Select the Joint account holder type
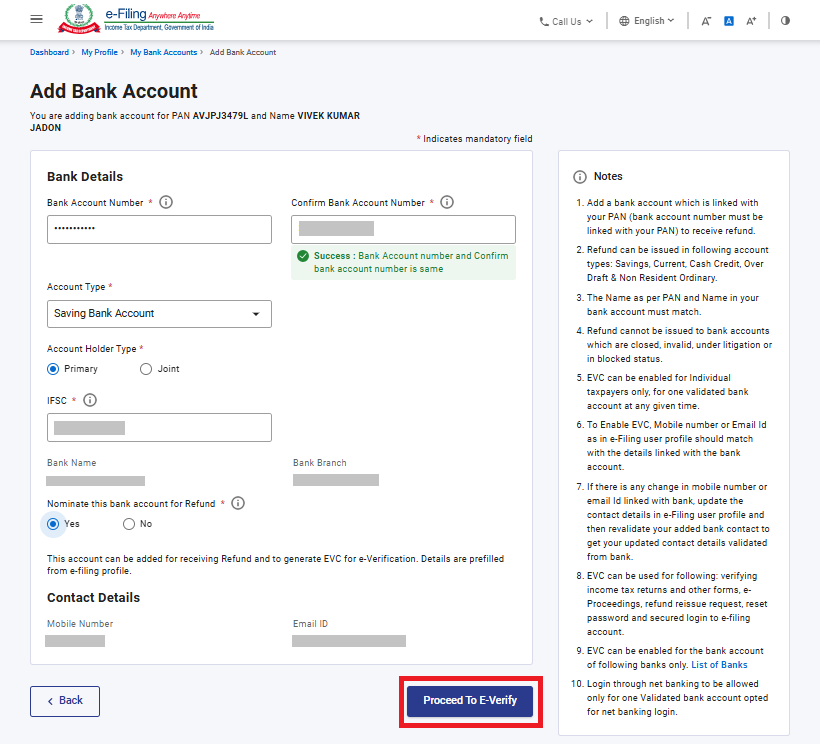820x744 pixels. point(146,369)
